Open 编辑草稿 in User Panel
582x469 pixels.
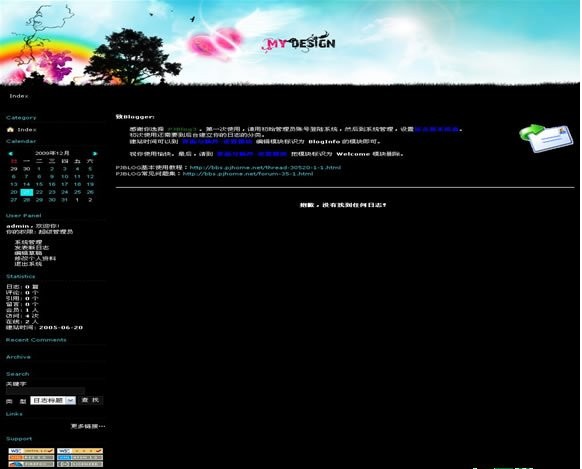pyautogui.click(x=28, y=253)
